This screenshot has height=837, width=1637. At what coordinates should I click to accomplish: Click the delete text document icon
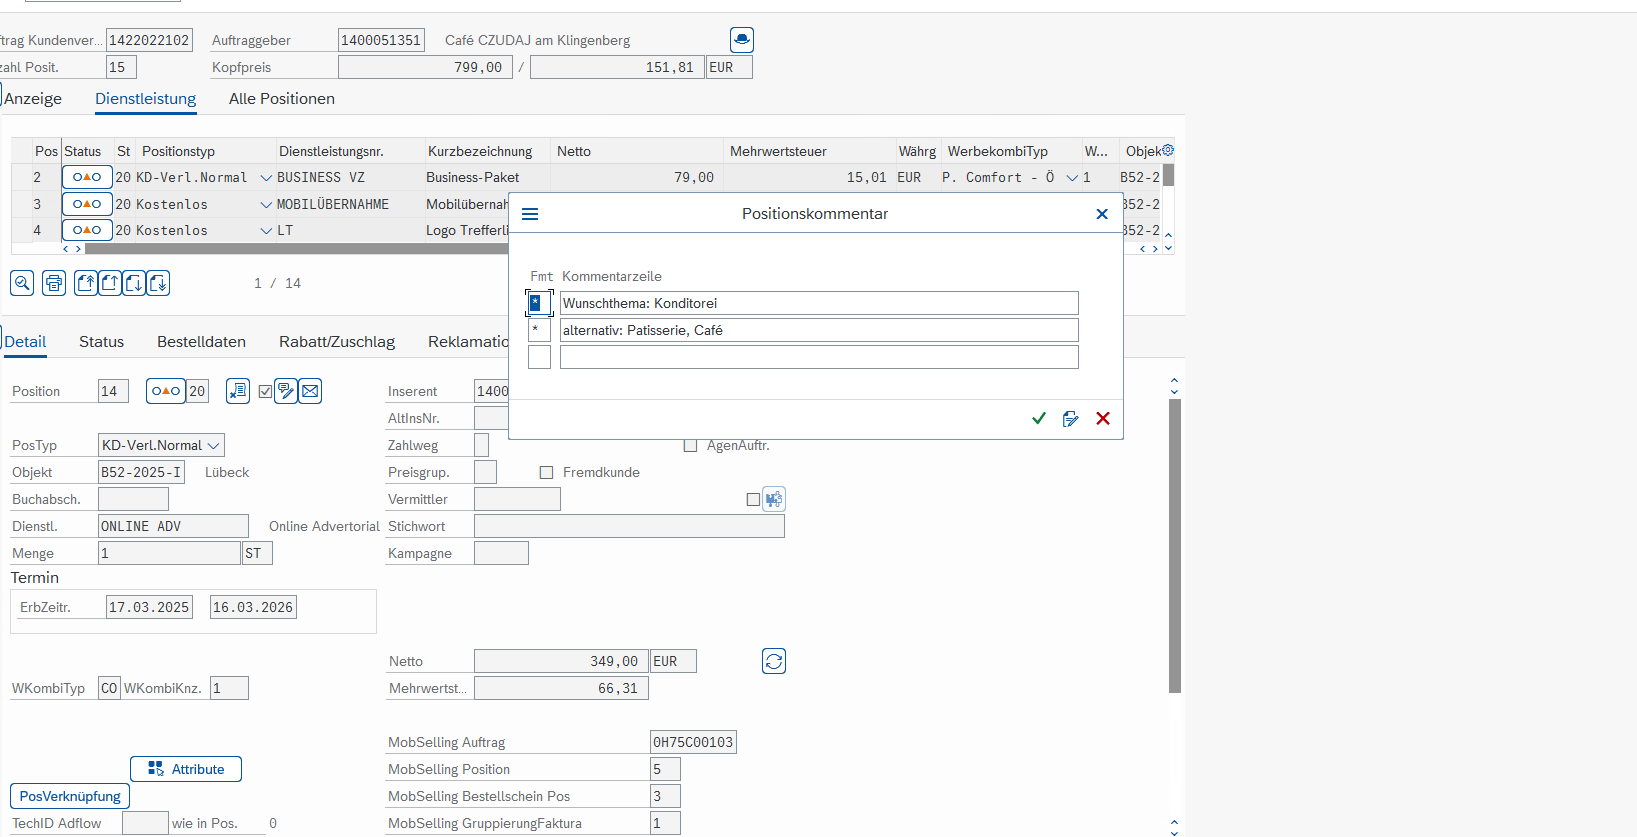[x=238, y=391]
